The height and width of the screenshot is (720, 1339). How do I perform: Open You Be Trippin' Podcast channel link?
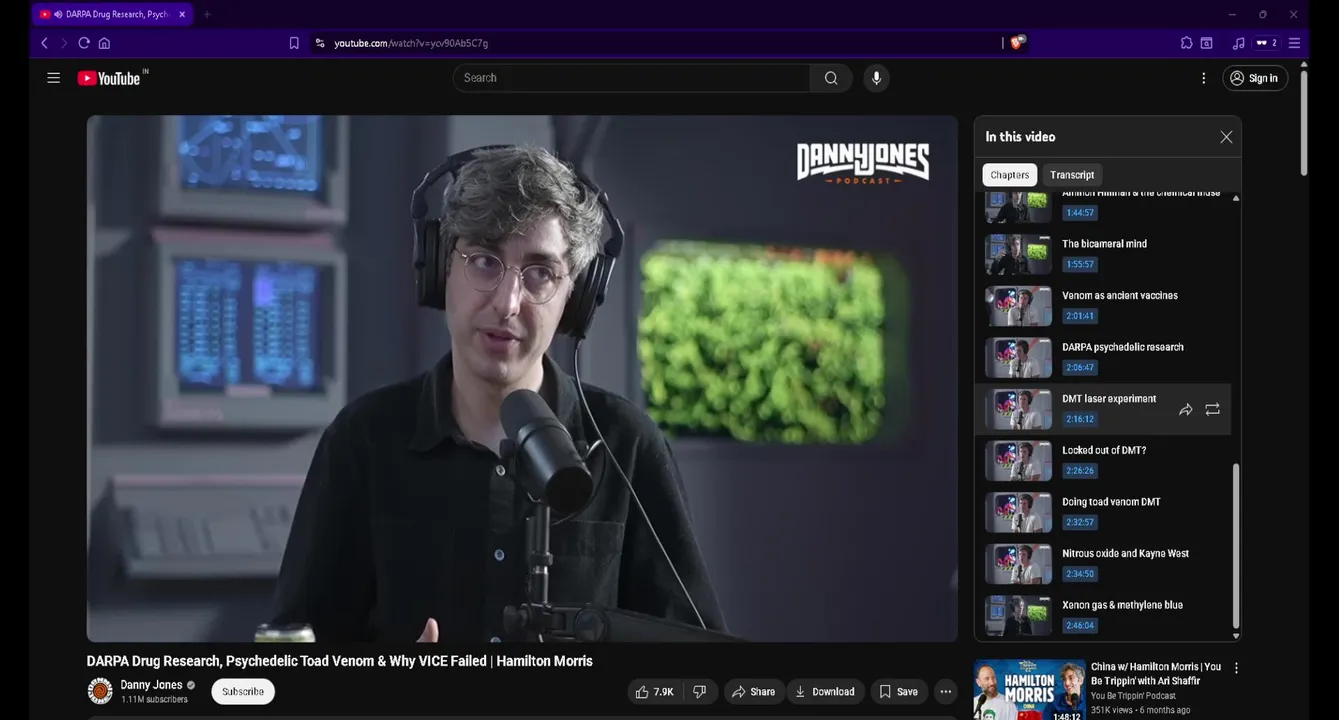tap(1133, 696)
